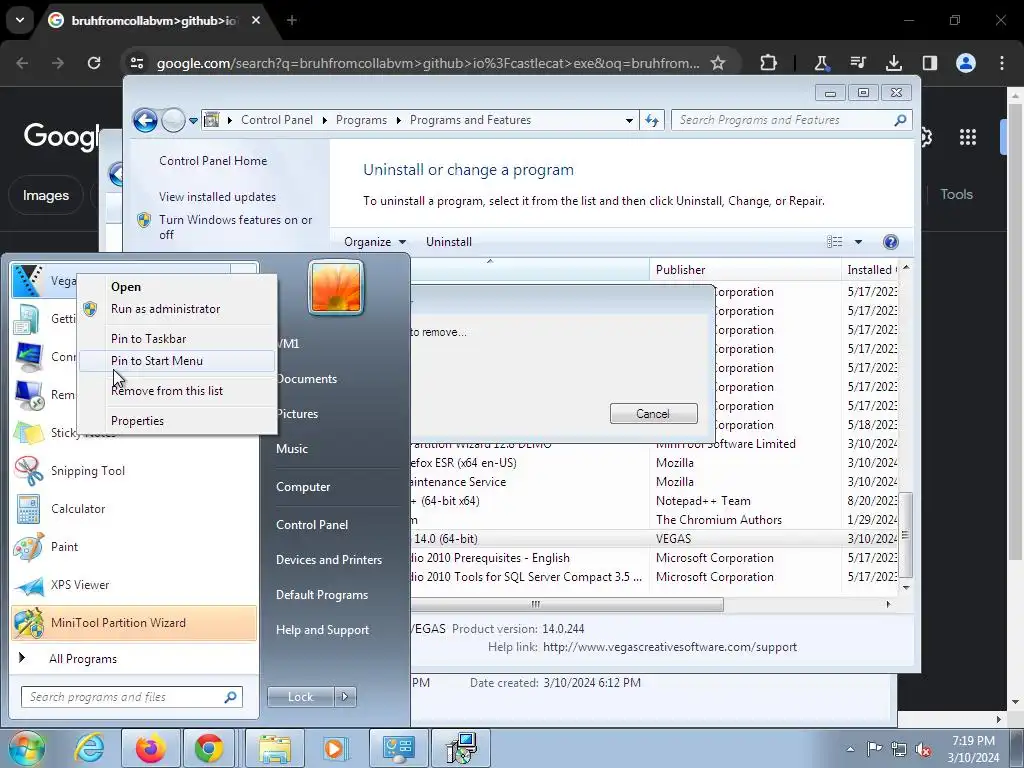Click Cancel in the removal dialog
The image size is (1024, 768).
[653, 413]
